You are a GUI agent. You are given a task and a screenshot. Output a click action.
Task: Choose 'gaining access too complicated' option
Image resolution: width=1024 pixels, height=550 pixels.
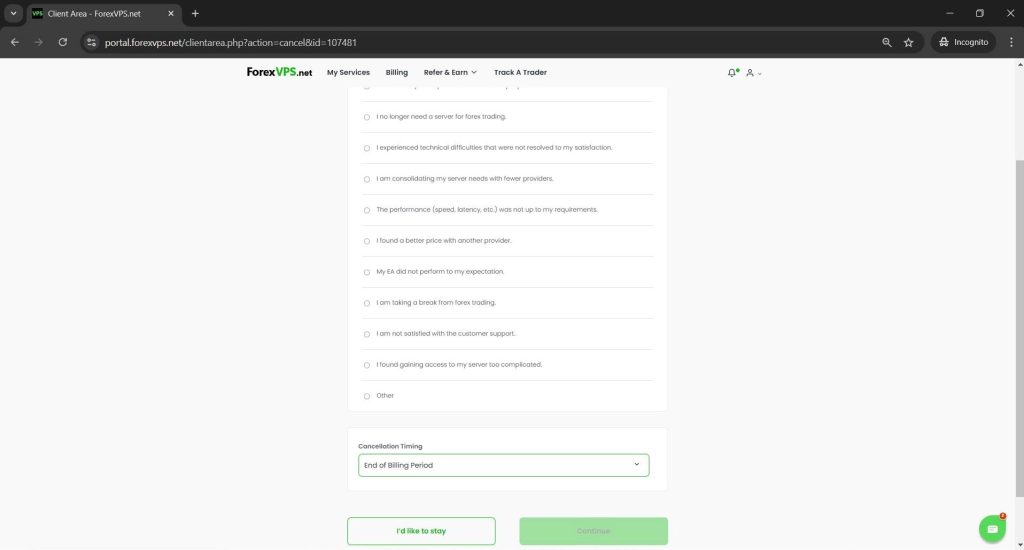pos(367,366)
